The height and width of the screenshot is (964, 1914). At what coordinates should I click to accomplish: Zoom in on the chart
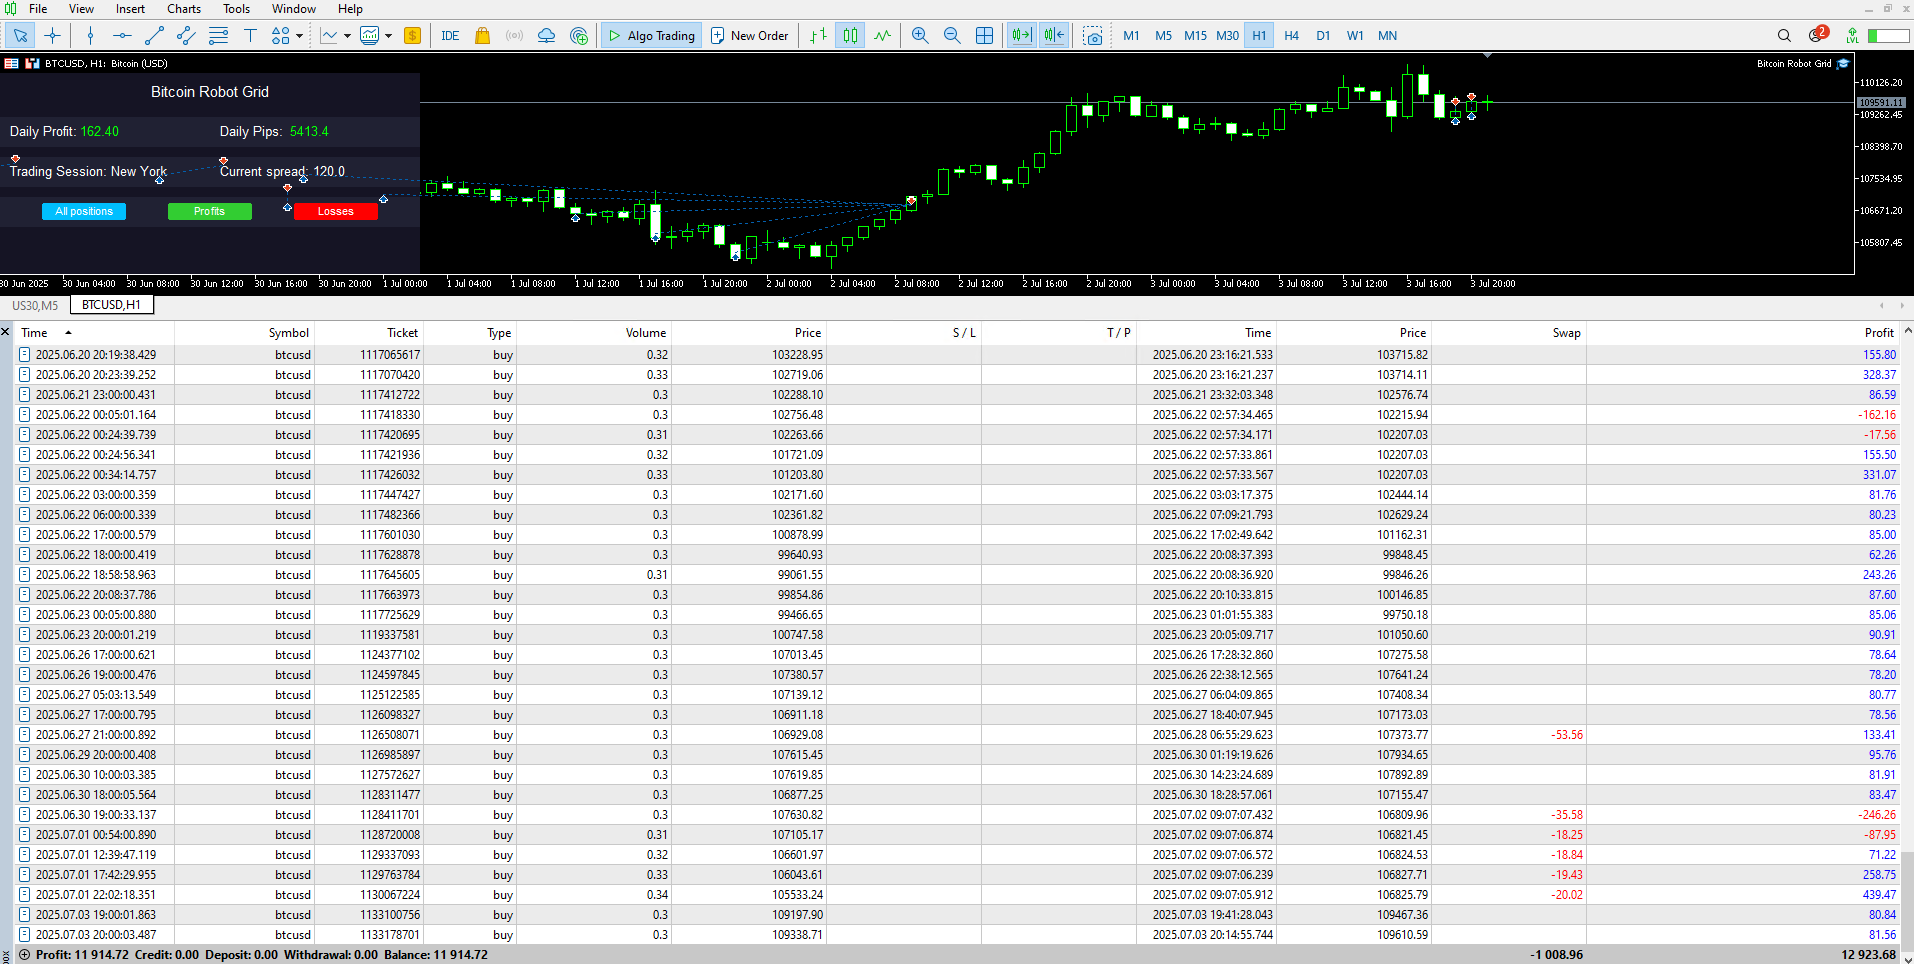tap(920, 36)
